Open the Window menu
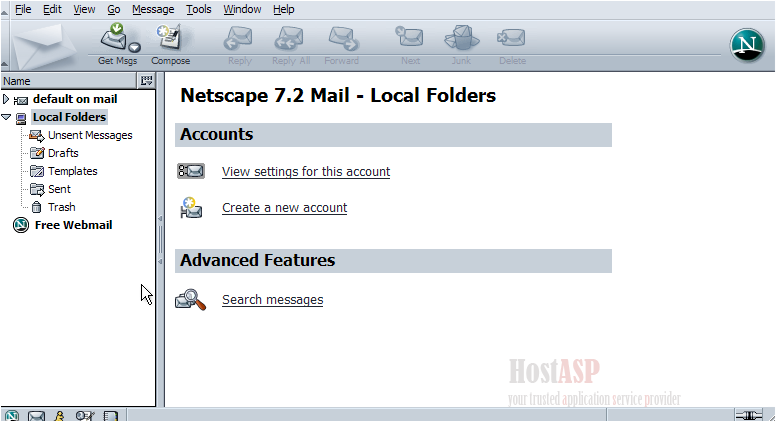This screenshot has width=776, height=422. pyautogui.click(x=242, y=9)
